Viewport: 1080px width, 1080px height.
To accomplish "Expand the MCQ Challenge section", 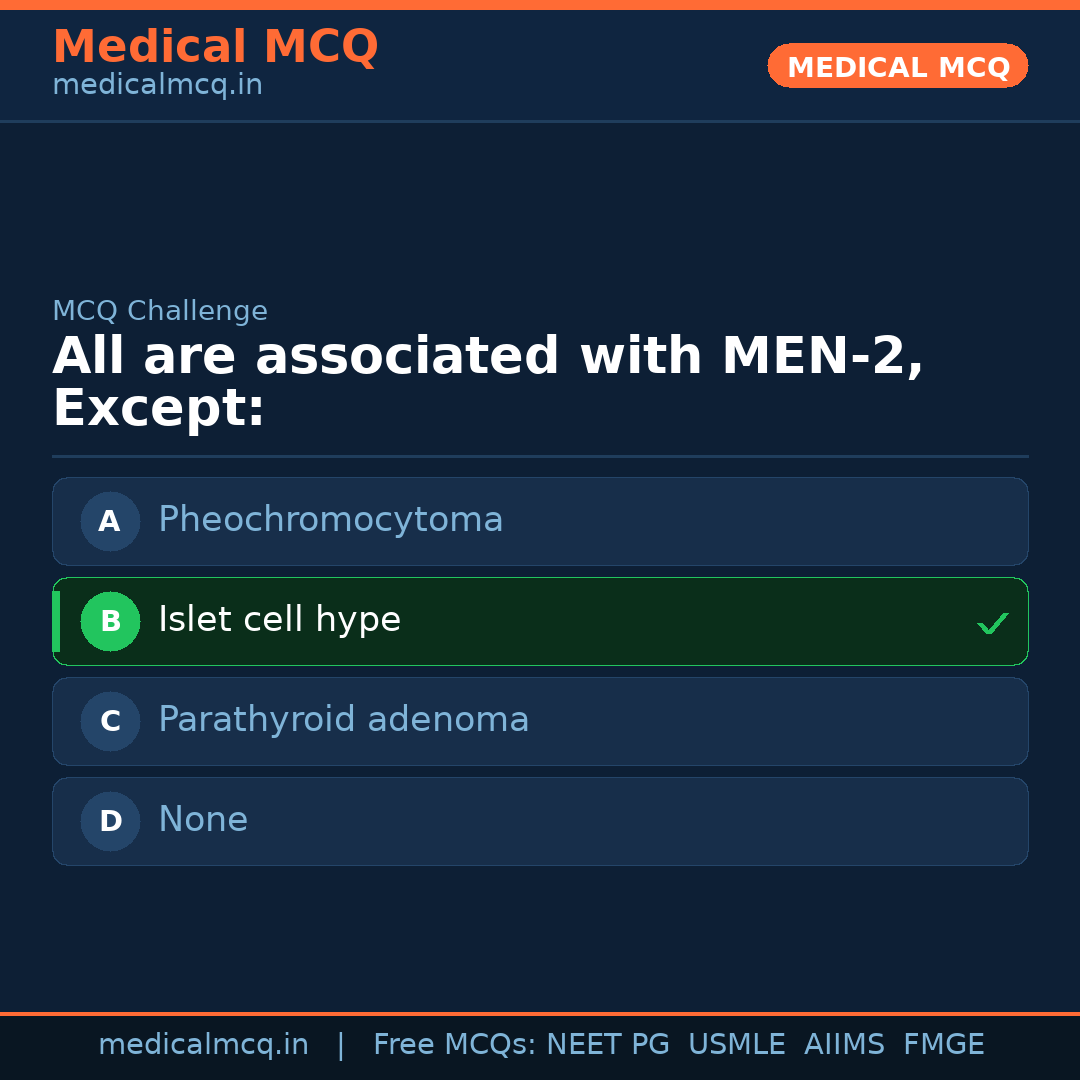I will (x=160, y=311).
